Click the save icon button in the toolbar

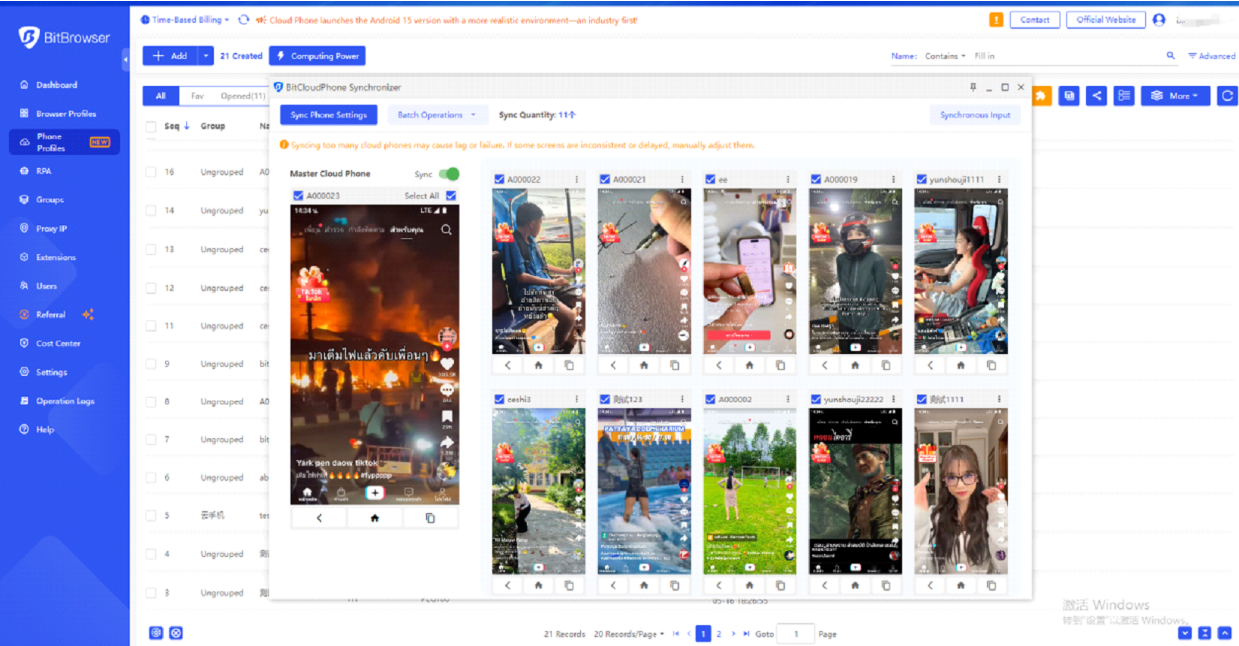[1069, 96]
